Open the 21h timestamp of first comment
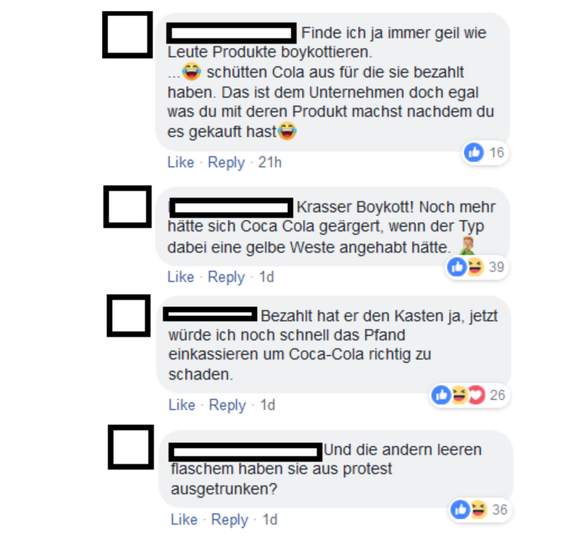The width and height of the screenshot is (582, 555). tap(270, 162)
